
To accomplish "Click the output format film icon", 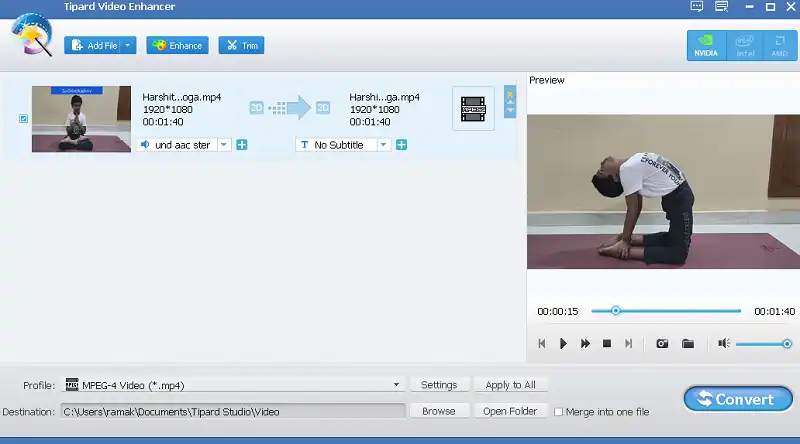I will [473, 109].
